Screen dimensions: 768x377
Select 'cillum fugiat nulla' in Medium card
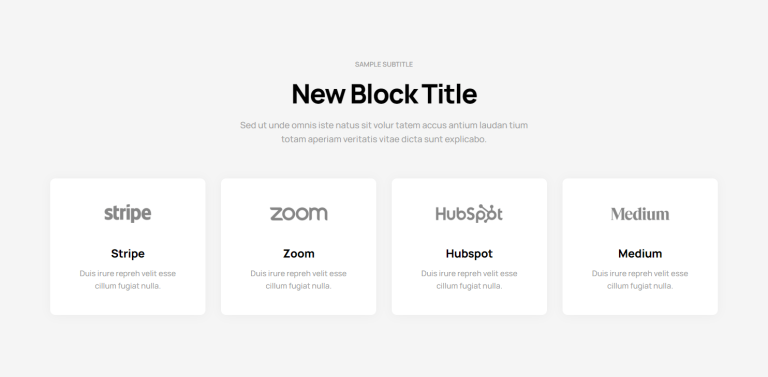pyautogui.click(x=640, y=286)
